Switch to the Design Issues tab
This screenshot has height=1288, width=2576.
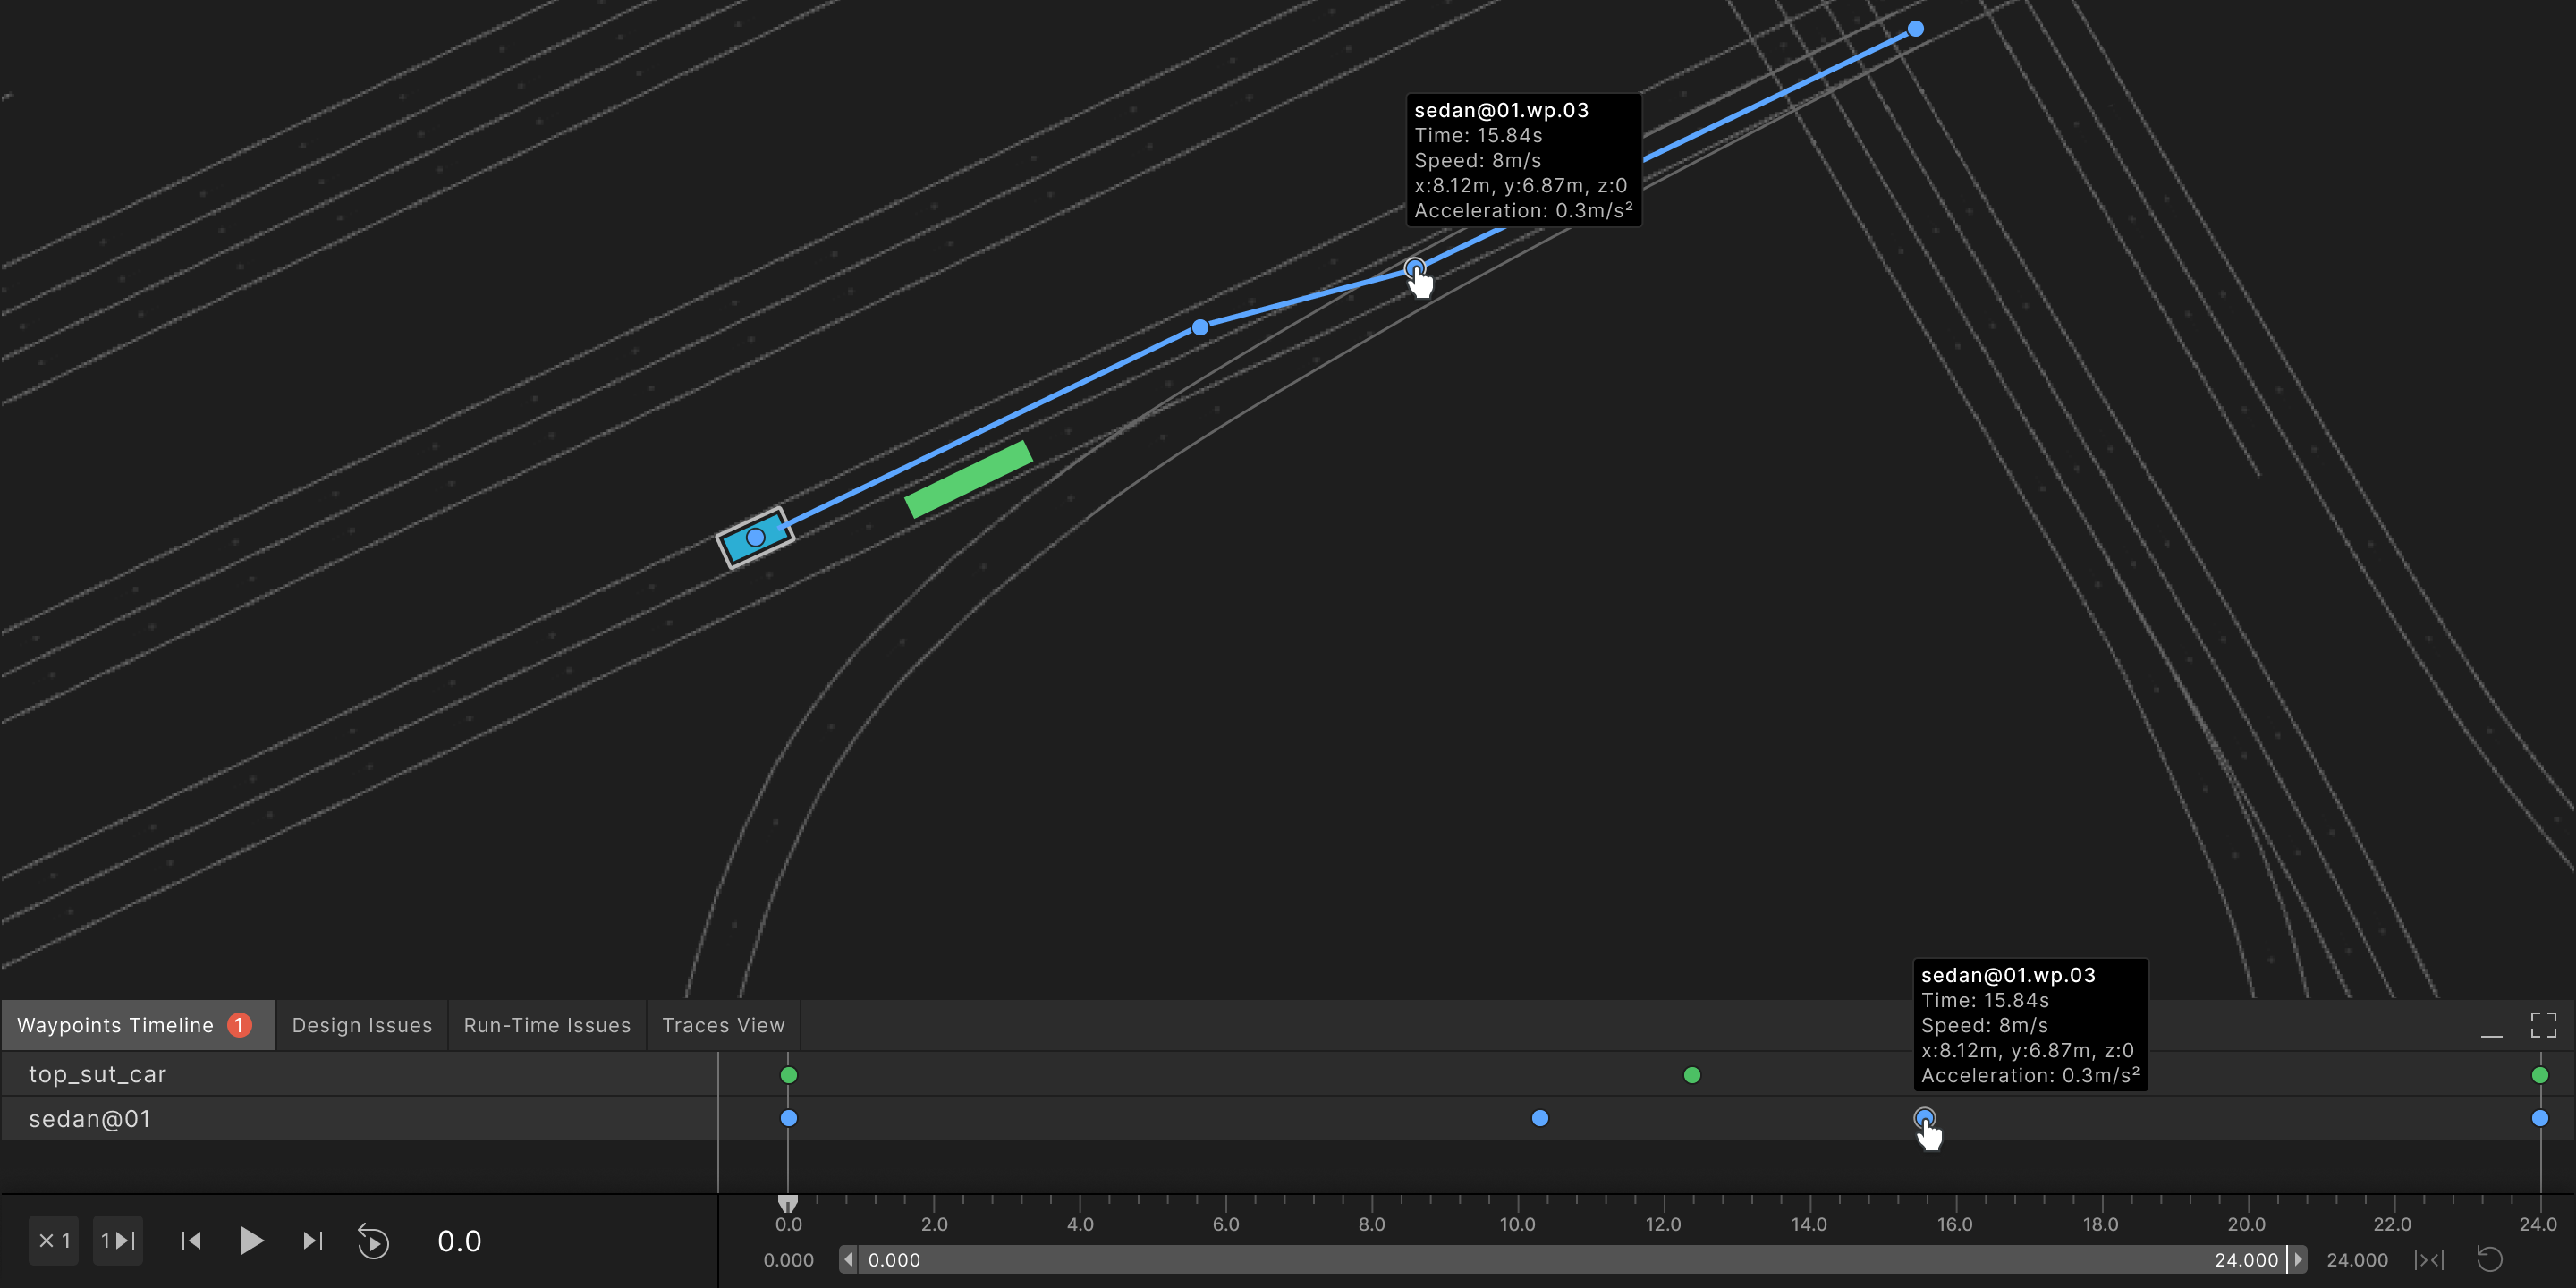[362, 1025]
